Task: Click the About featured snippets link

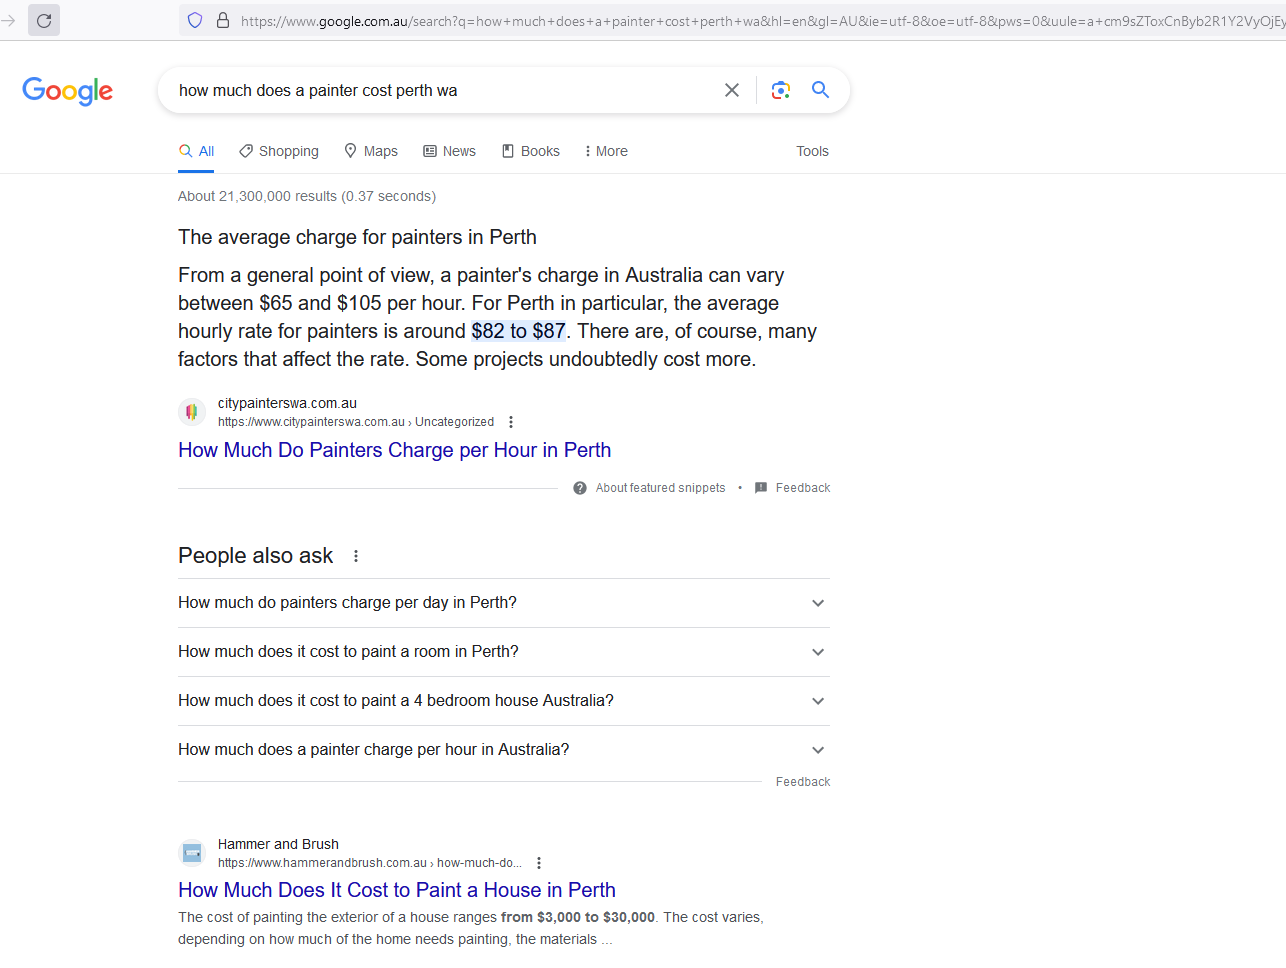Action: (x=660, y=488)
